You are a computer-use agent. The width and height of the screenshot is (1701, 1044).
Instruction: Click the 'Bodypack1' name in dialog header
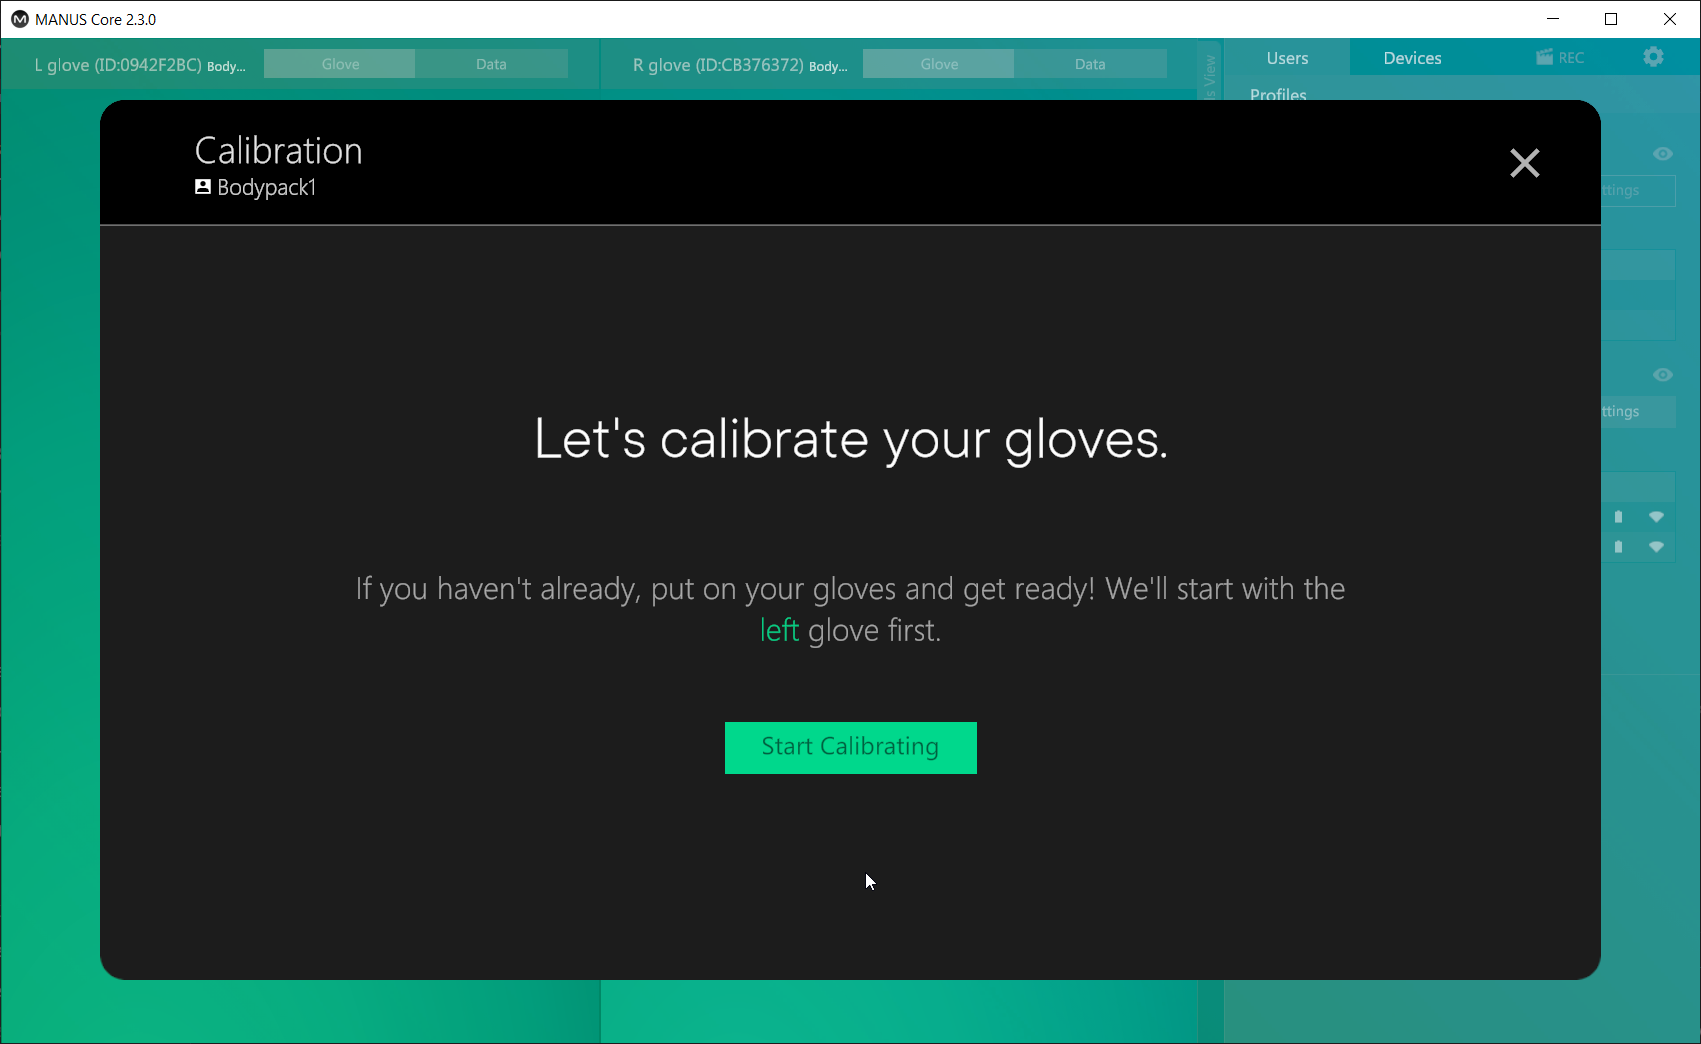click(x=266, y=188)
